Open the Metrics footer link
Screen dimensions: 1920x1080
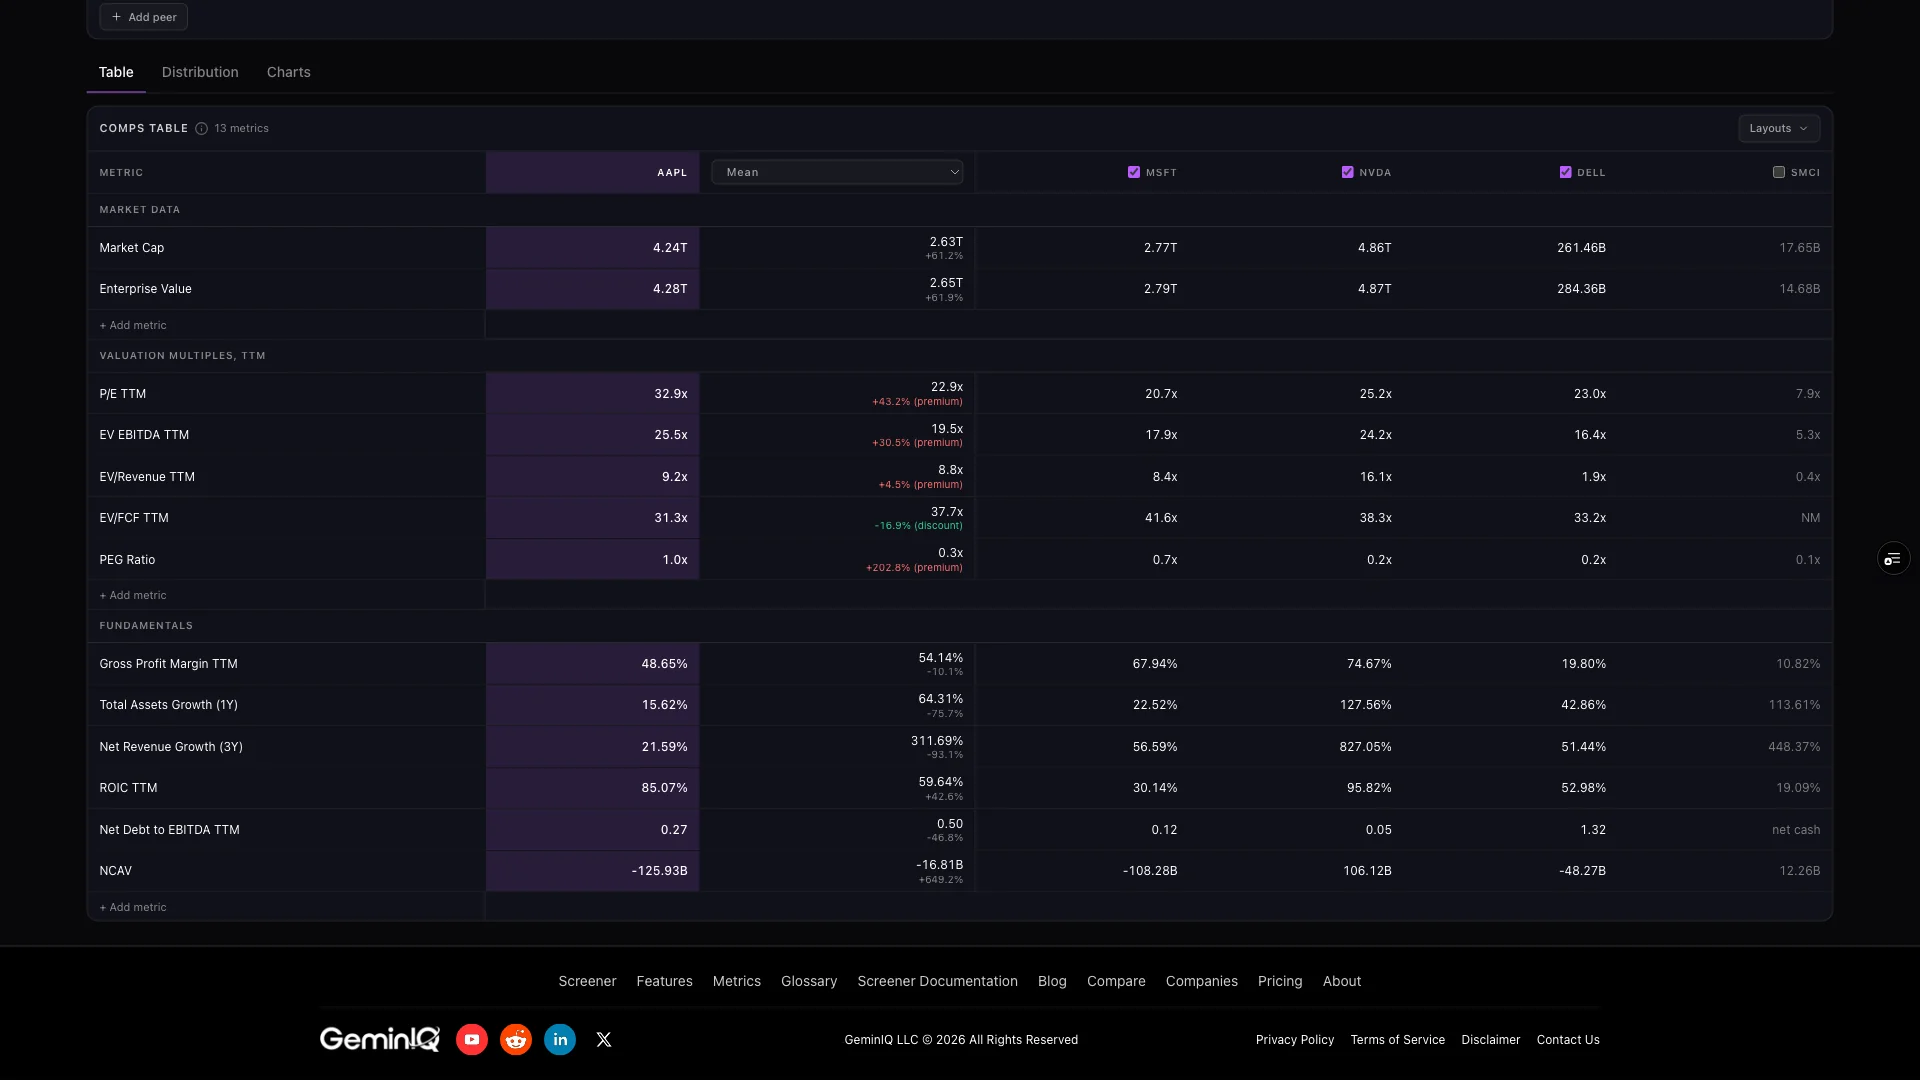737,981
